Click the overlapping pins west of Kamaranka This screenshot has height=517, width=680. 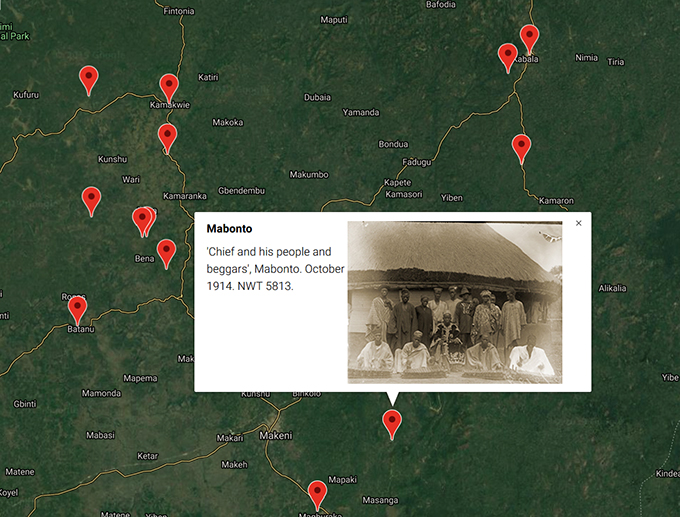point(144,220)
